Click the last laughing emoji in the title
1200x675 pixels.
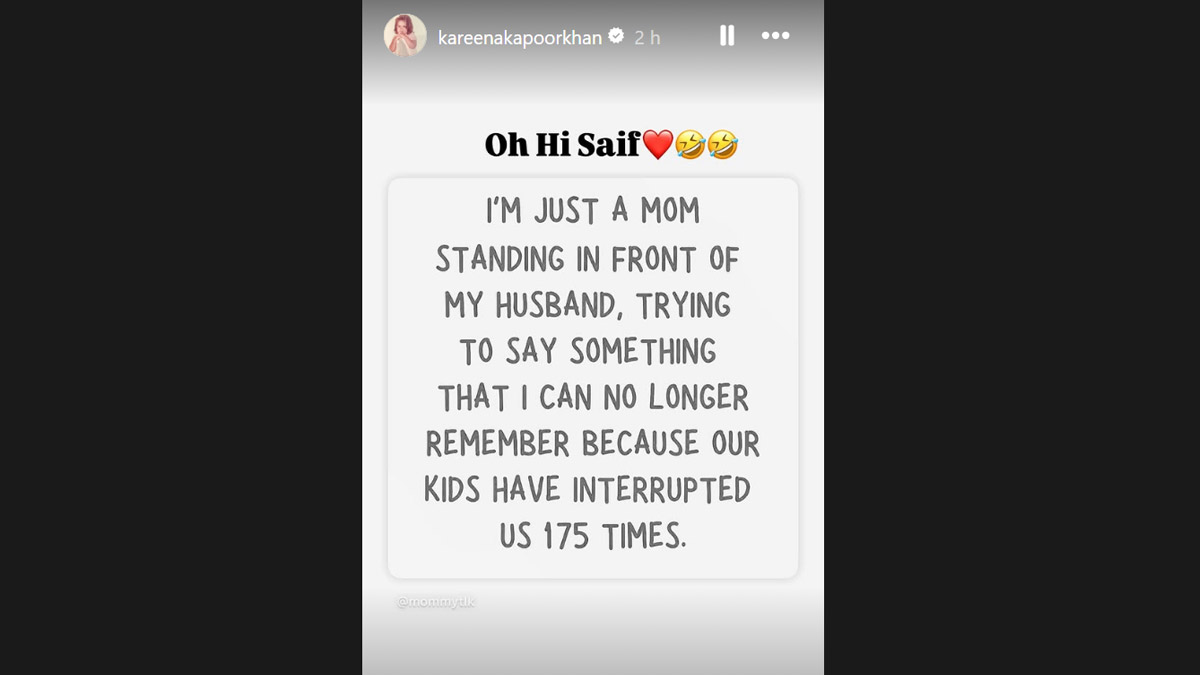[x=722, y=146]
